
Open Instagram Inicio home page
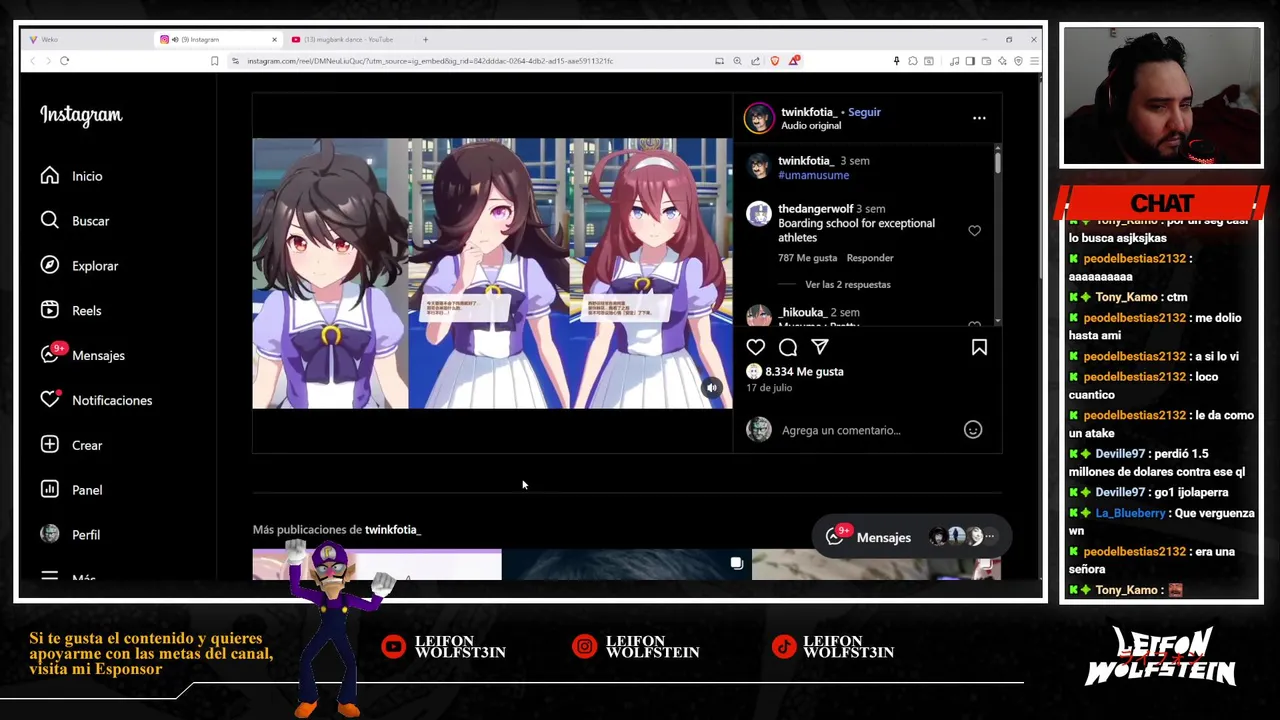[72, 176]
